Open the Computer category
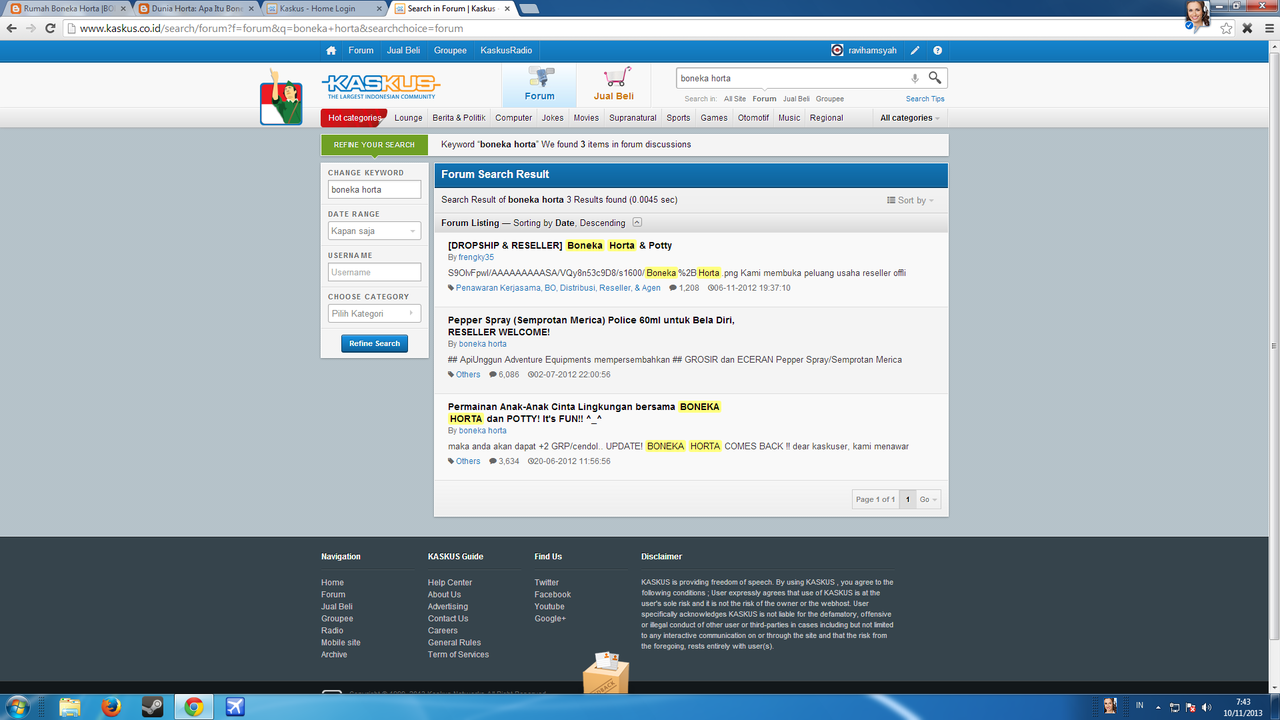The height and width of the screenshot is (720, 1280). coord(514,118)
